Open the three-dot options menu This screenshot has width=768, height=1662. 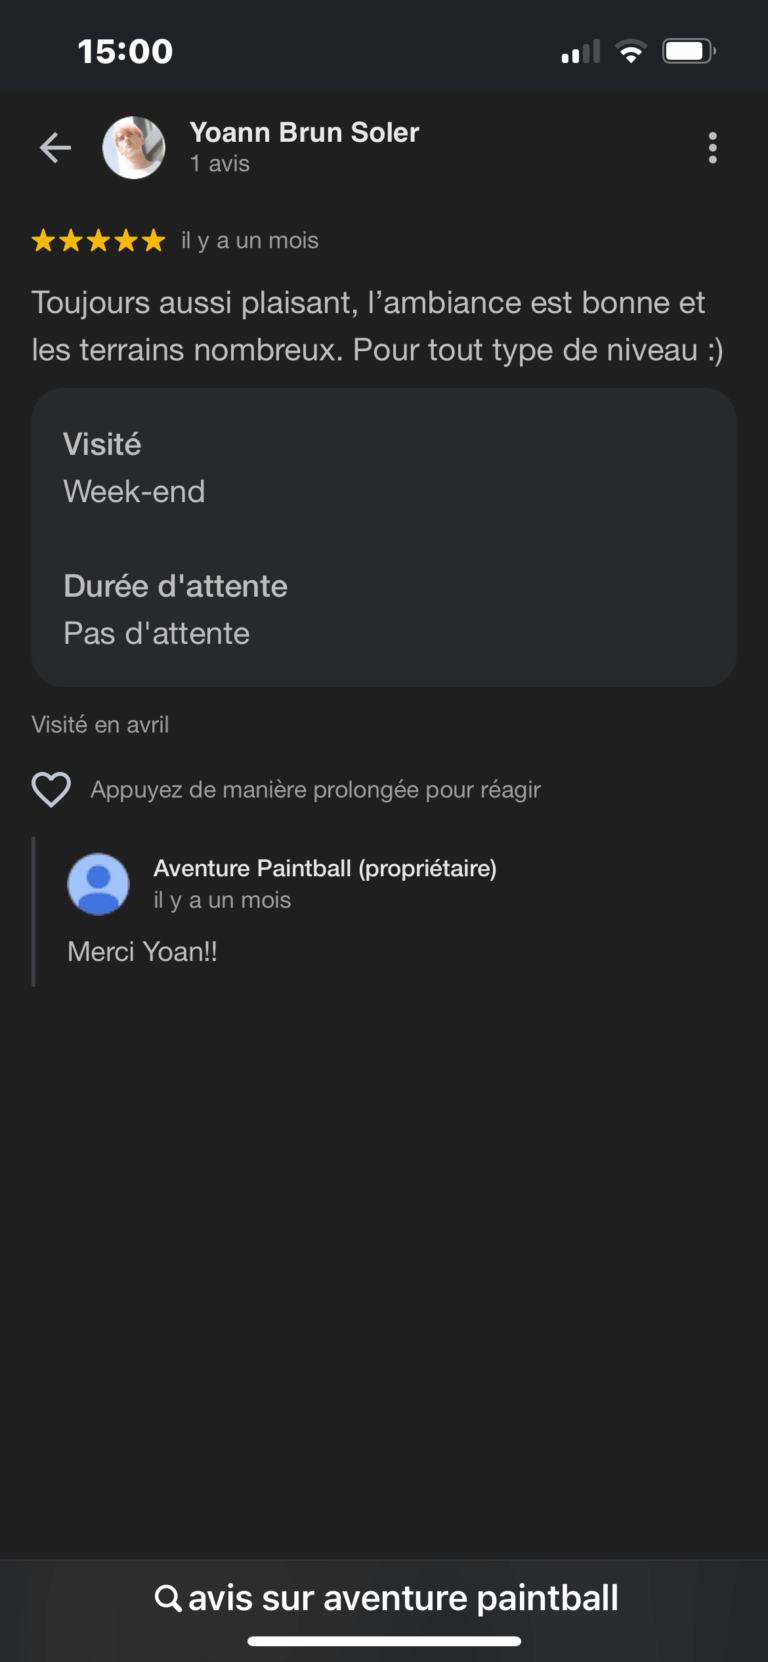(x=712, y=148)
